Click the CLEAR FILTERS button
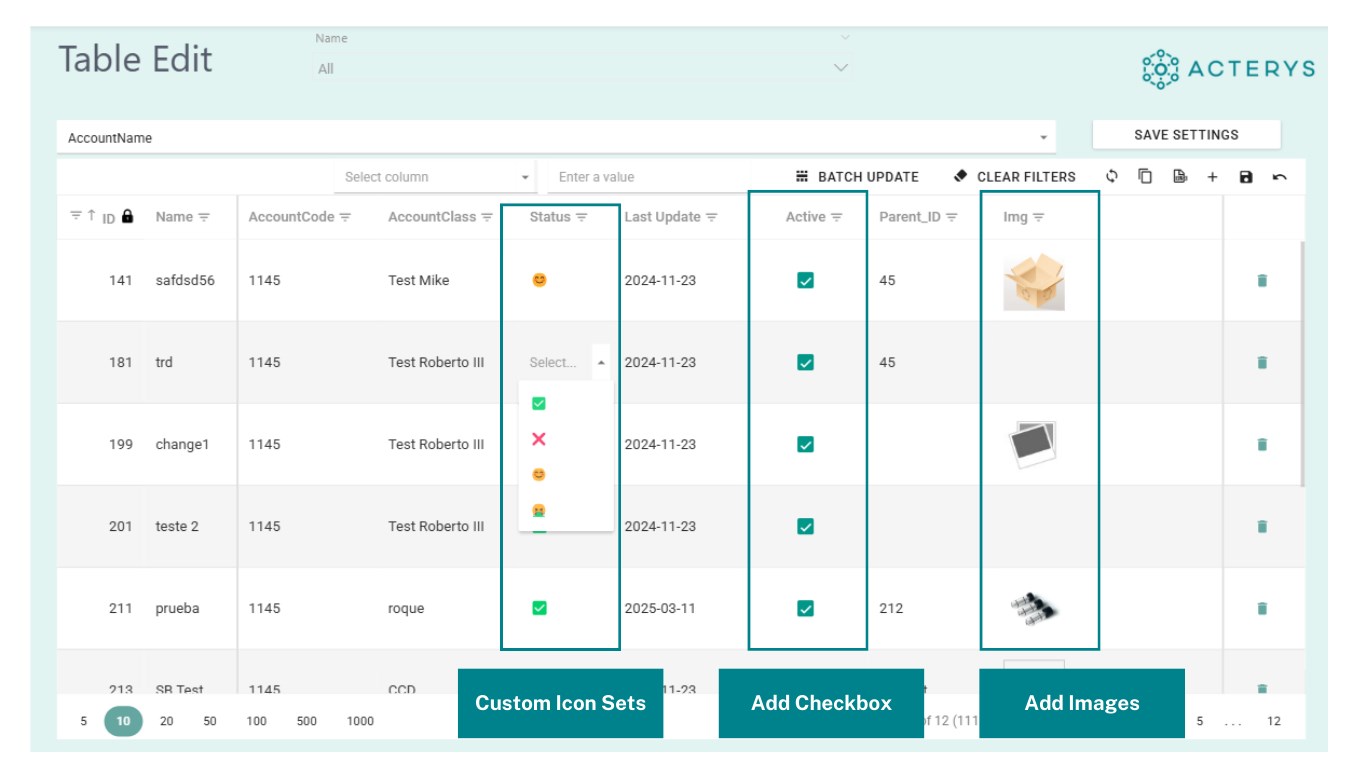 (x=1015, y=177)
